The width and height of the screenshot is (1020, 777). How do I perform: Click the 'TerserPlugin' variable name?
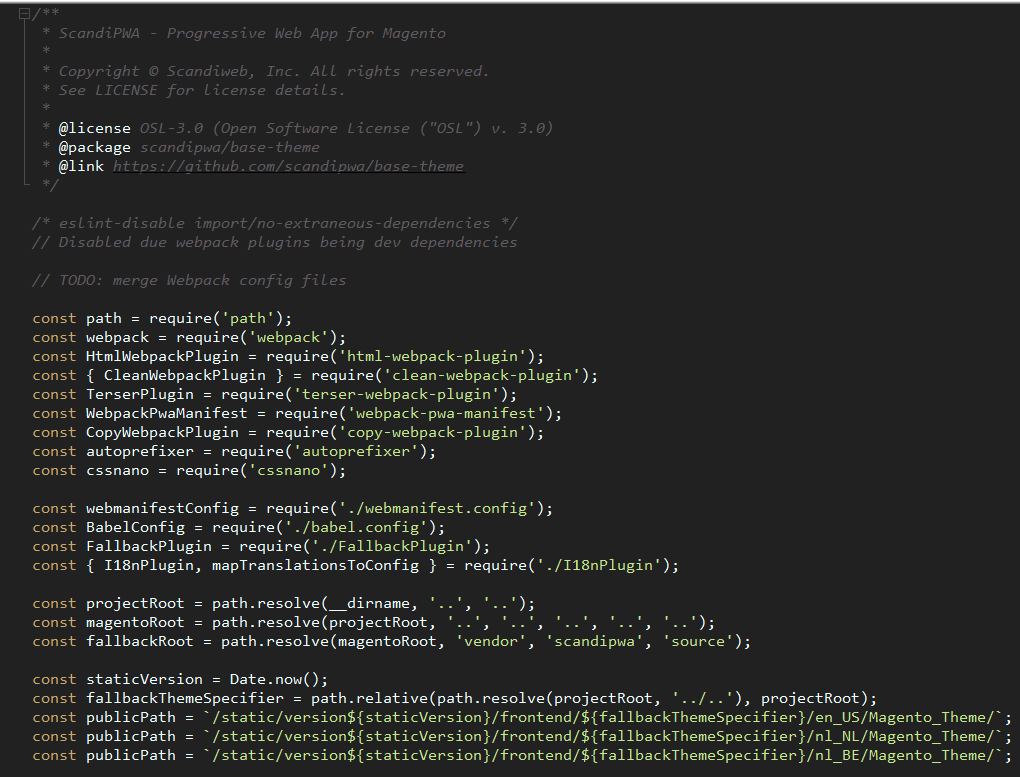tap(140, 394)
